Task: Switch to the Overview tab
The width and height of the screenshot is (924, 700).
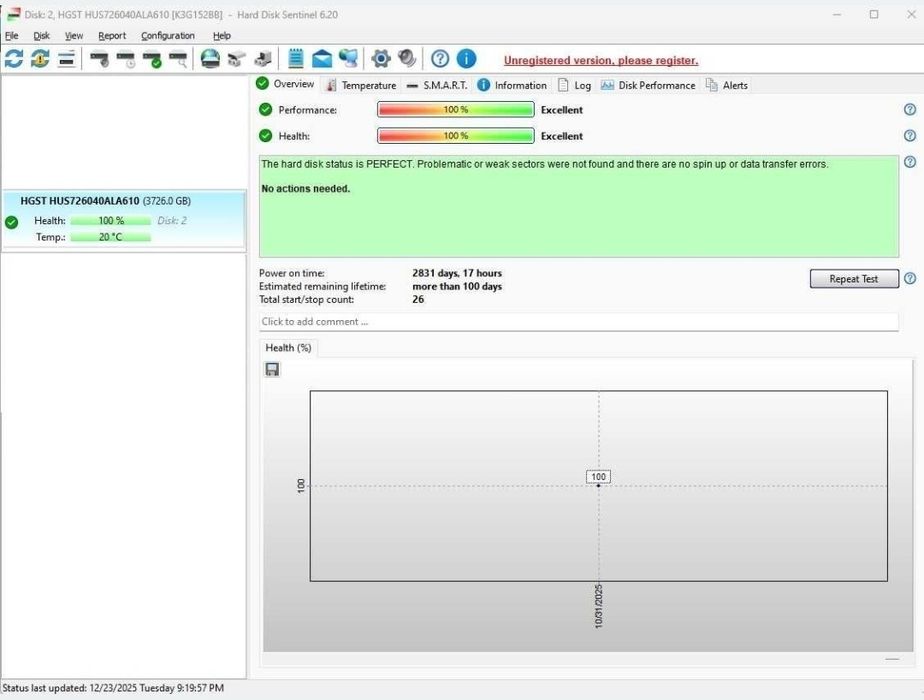Action: 285,84
